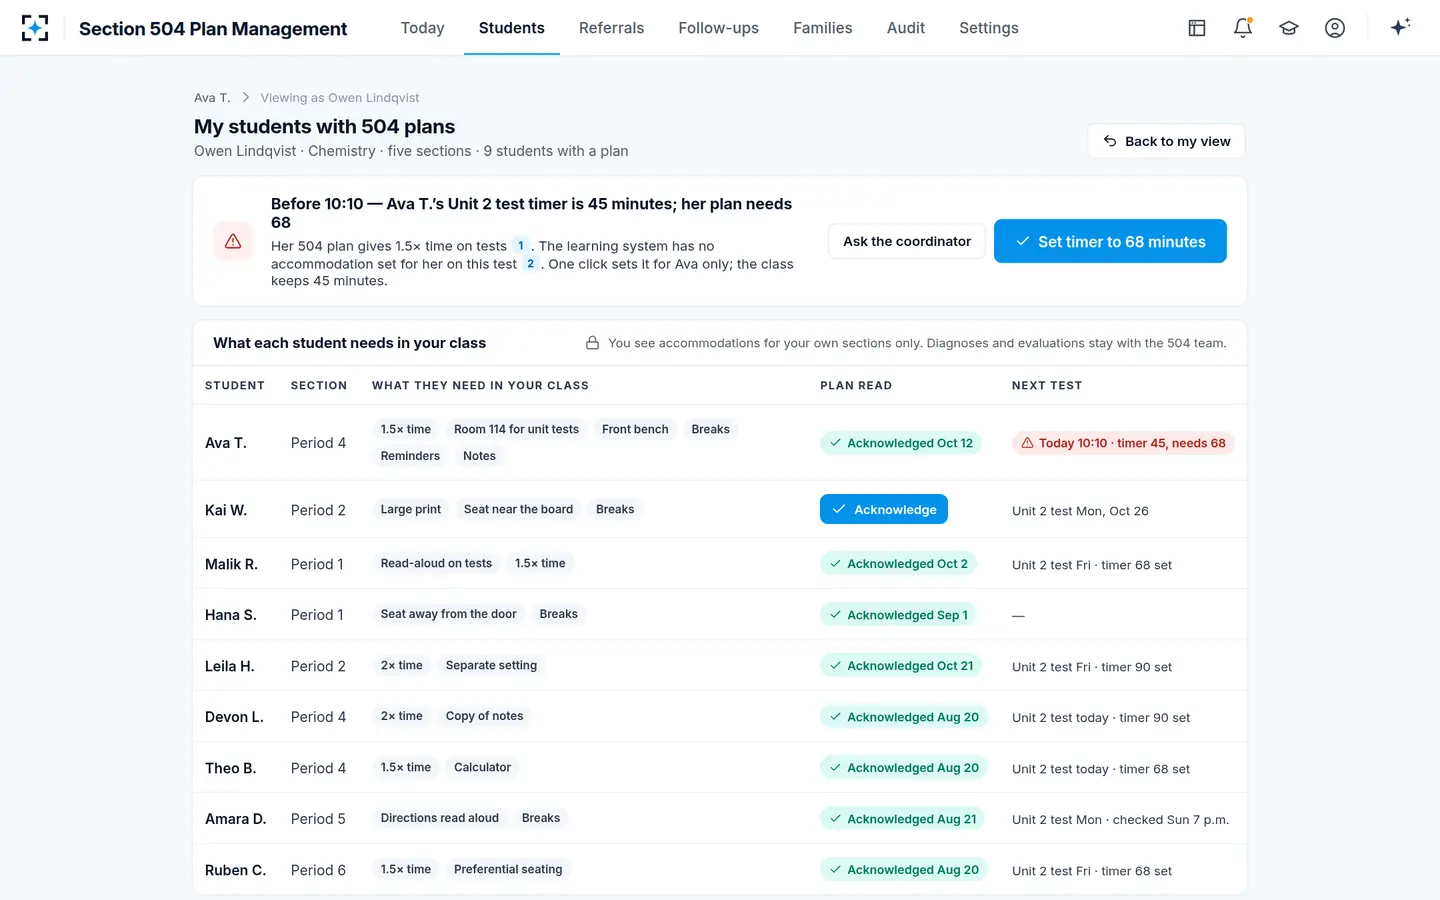Select the Students tab
Viewport: 1440px width, 900px height.
click(512, 28)
